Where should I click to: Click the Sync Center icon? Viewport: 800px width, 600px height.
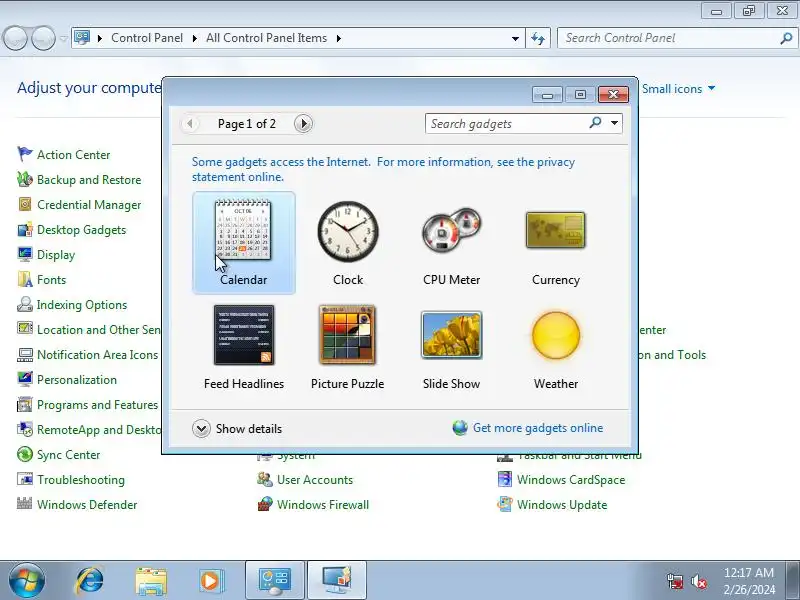[x=24, y=454]
